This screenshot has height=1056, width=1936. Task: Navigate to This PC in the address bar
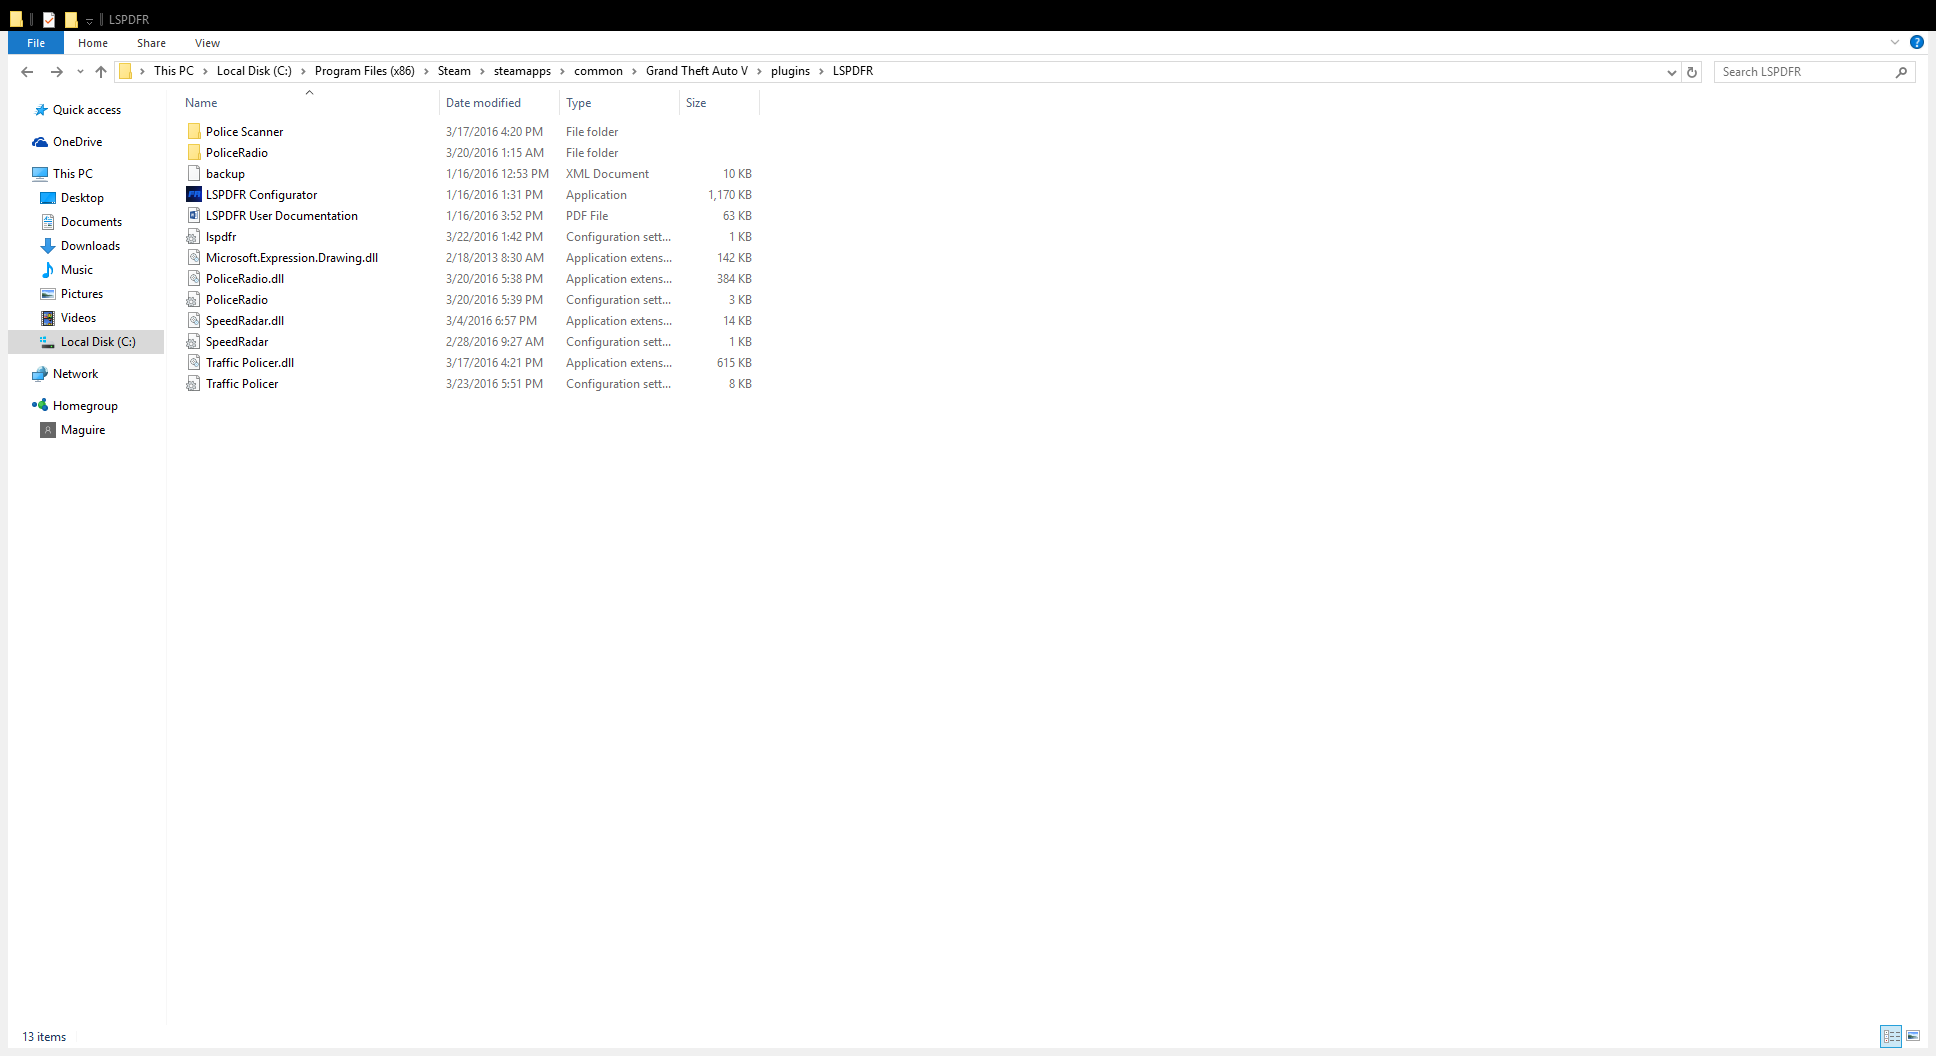click(x=174, y=71)
